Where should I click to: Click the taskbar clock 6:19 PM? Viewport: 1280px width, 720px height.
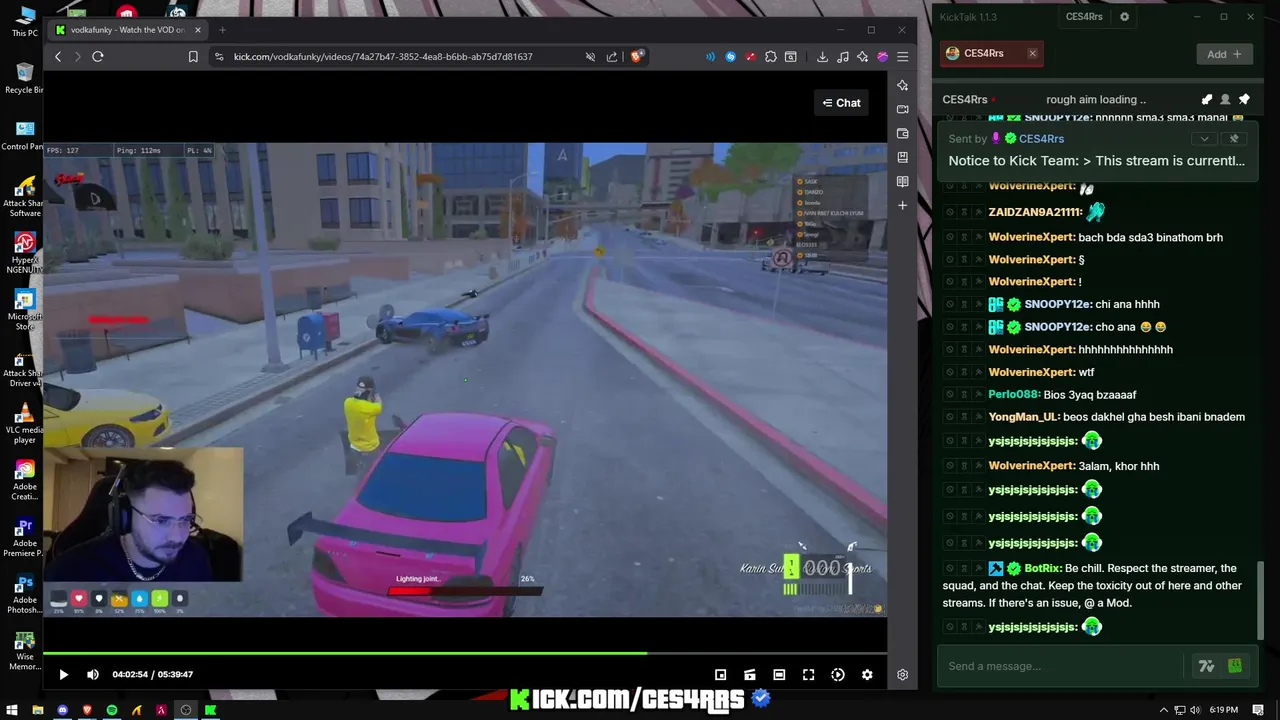click(x=1223, y=710)
